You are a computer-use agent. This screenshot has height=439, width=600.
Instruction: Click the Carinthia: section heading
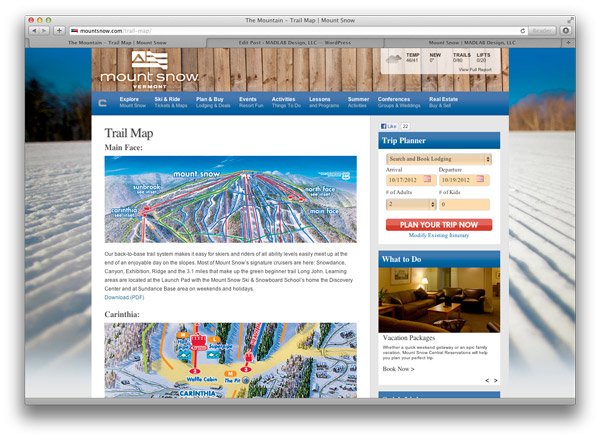[x=122, y=314]
